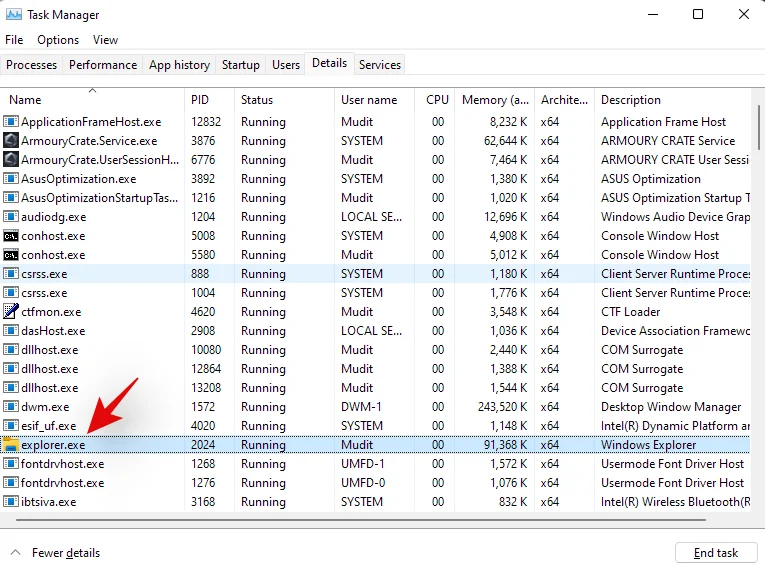Sort by the Memory column header
This screenshot has width=765, height=573.
coord(495,100)
